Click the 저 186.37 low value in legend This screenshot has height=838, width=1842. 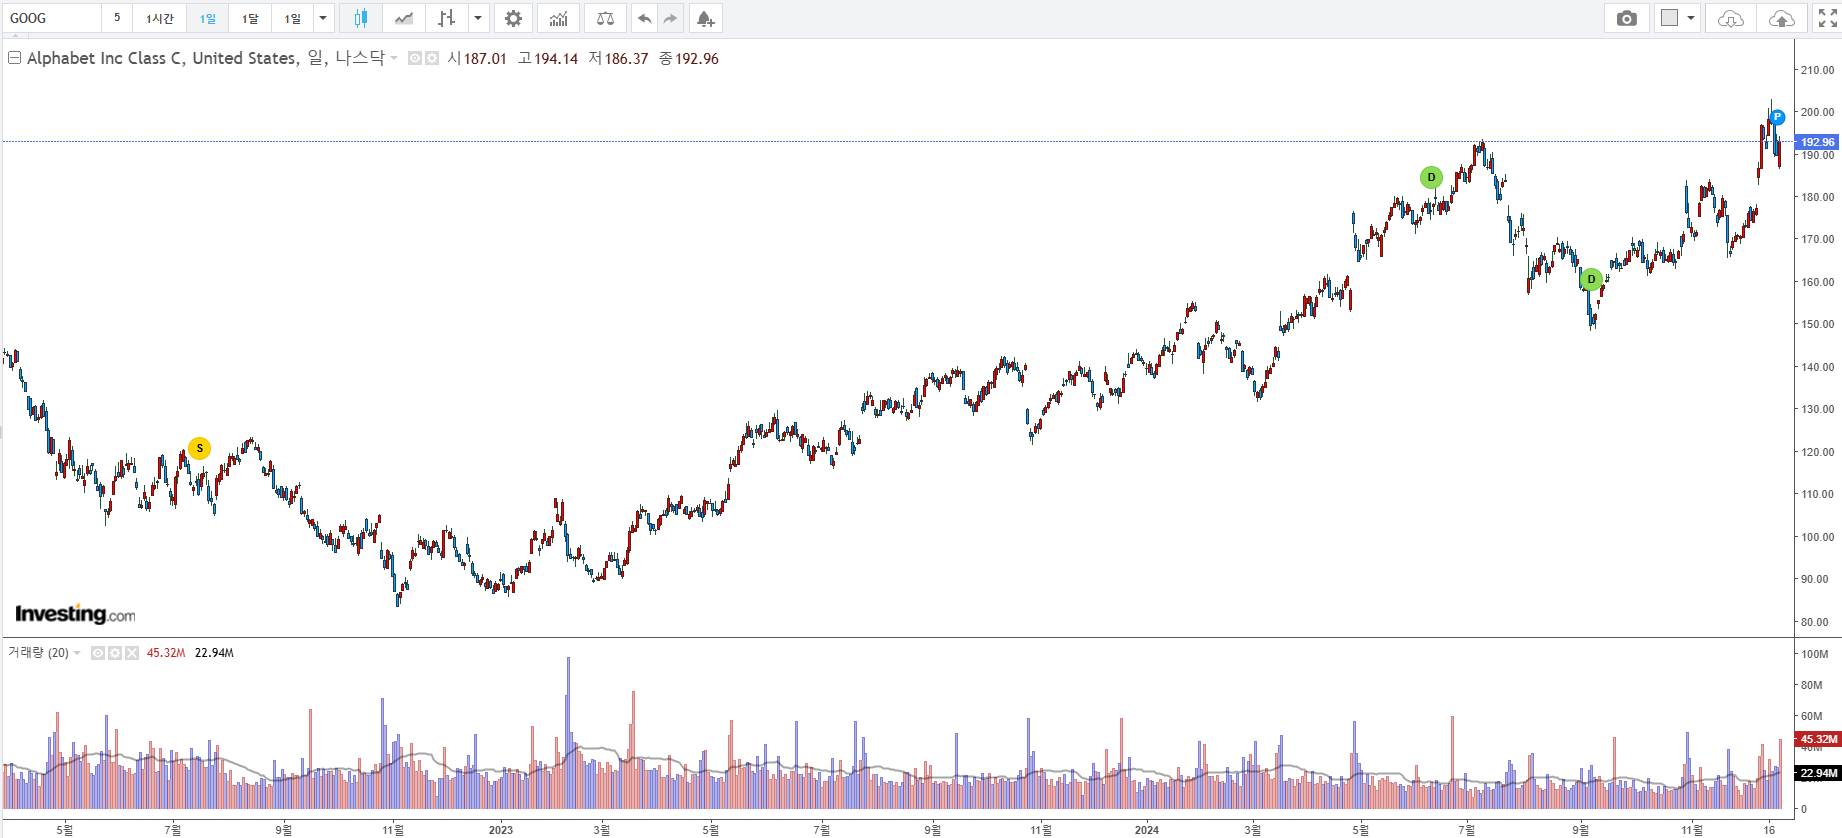click(618, 58)
